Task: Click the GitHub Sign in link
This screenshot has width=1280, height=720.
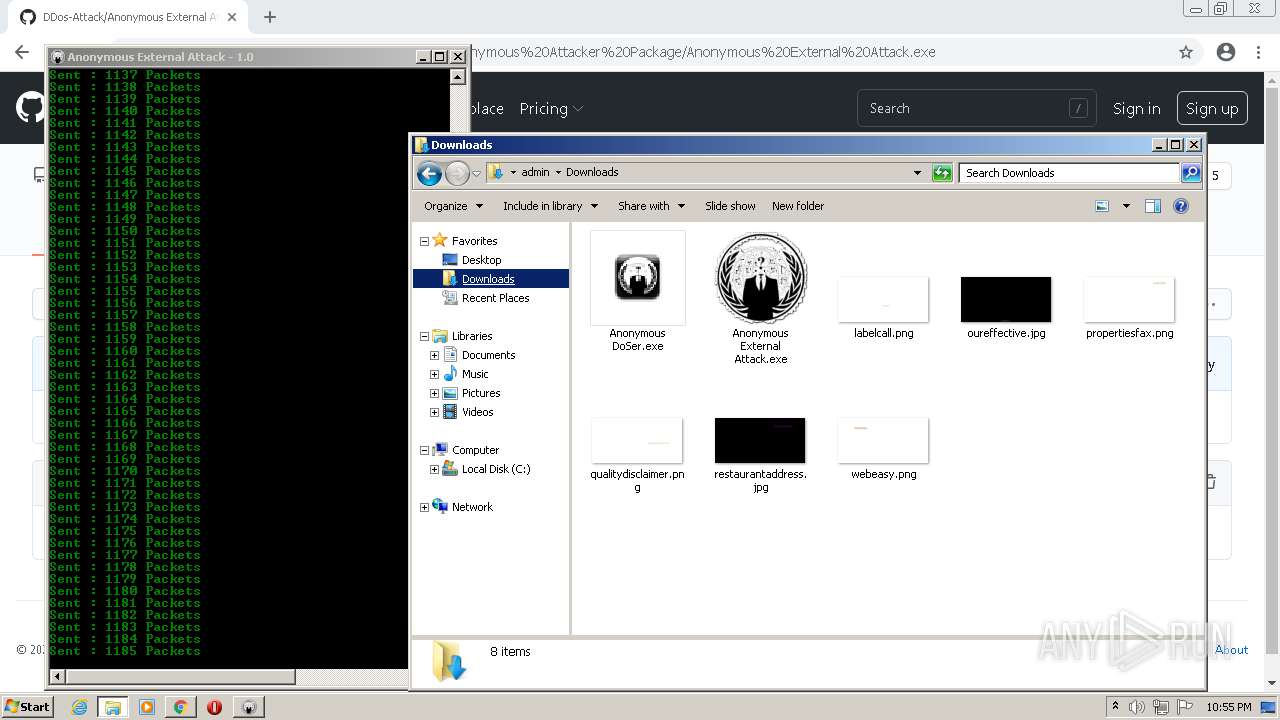Action: (1137, 109)
